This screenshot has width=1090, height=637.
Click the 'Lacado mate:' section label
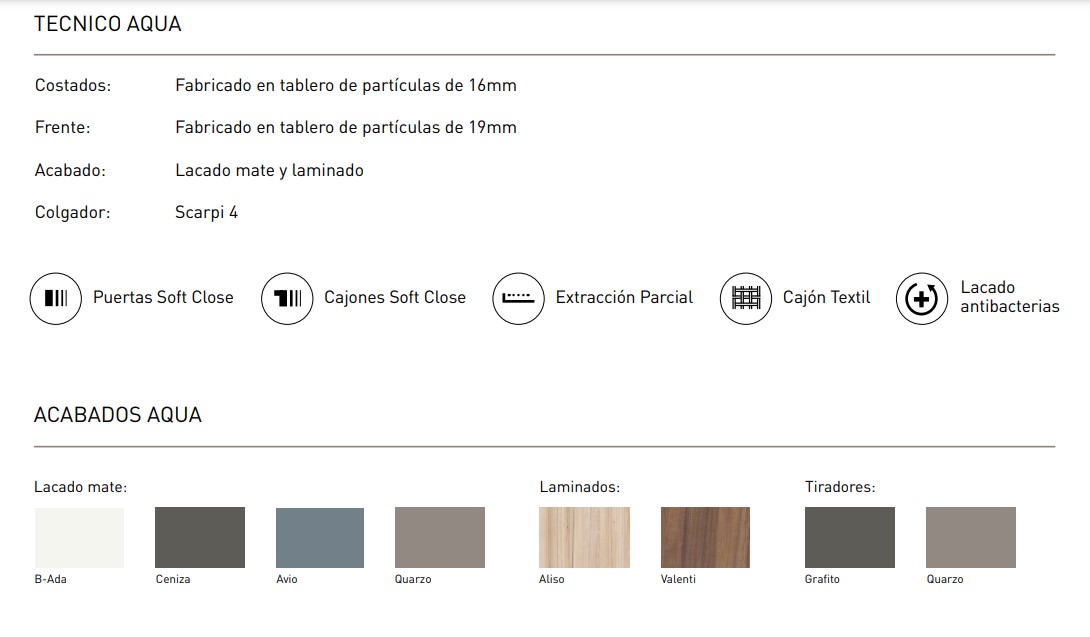[81, 487]
